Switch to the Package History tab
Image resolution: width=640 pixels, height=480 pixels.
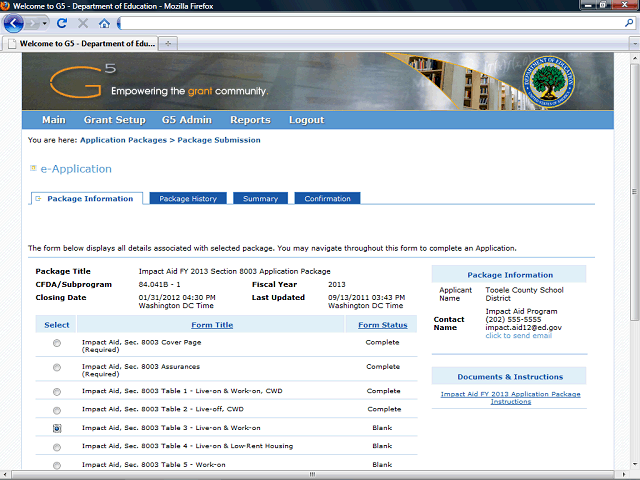(x=188, y=198)
